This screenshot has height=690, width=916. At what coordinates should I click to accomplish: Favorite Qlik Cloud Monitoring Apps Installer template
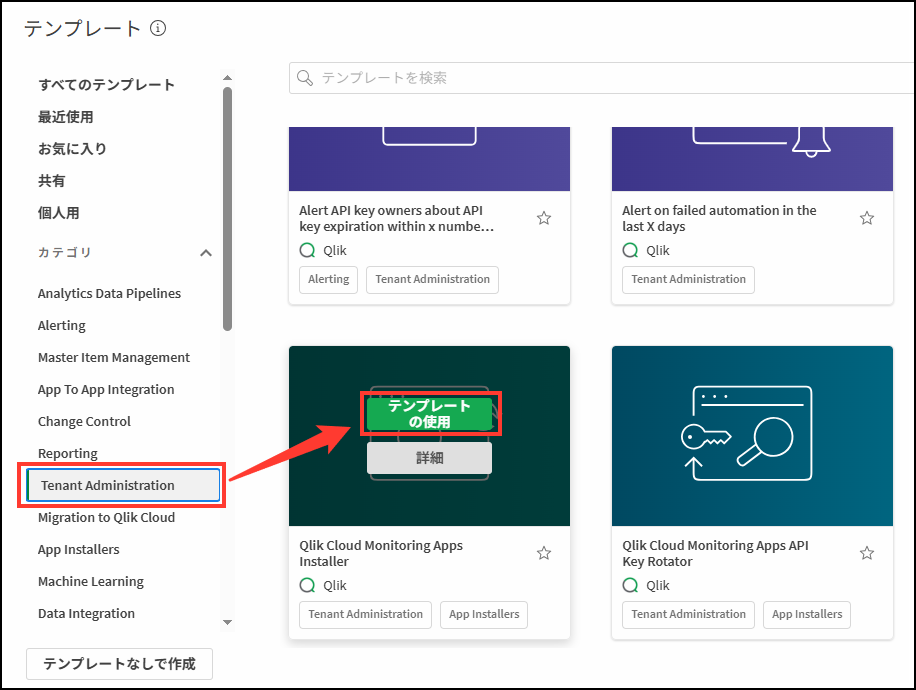pos(544,553)
